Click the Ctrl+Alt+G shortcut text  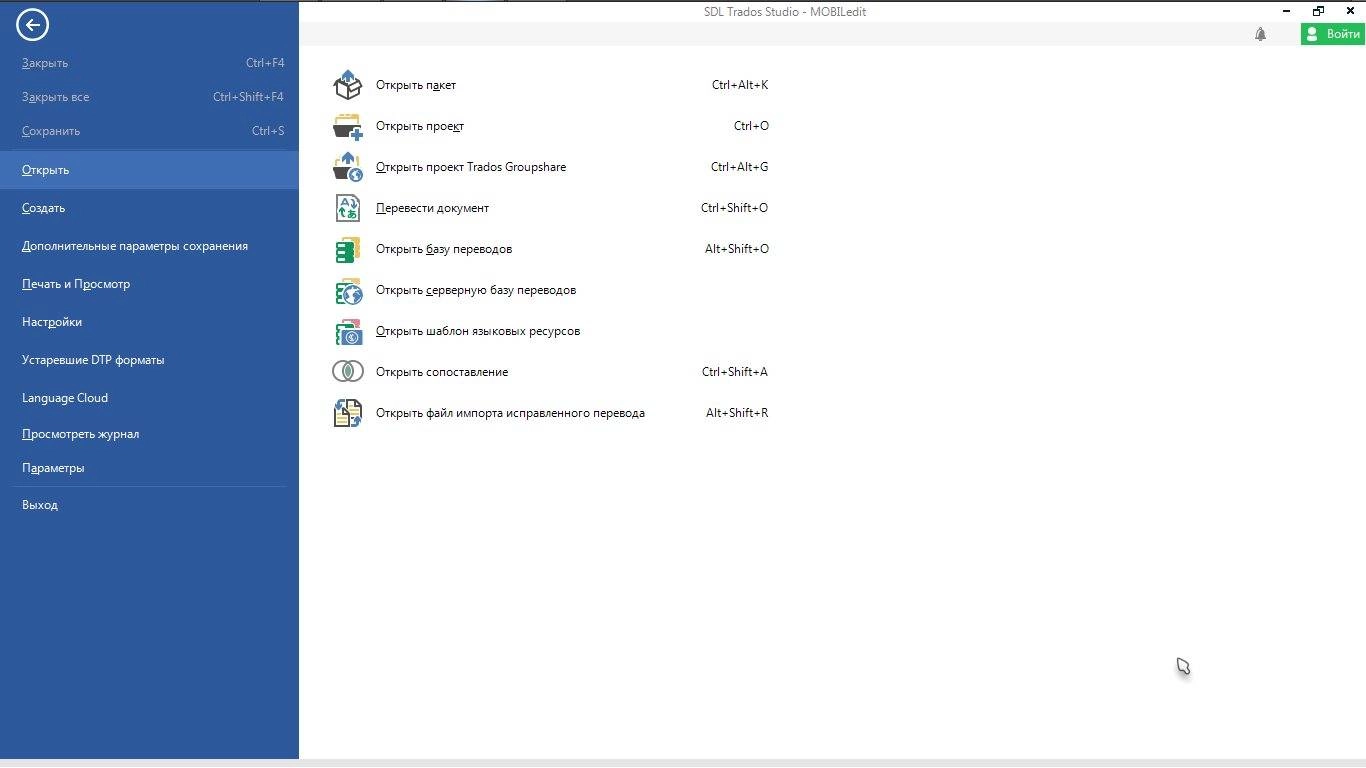(740, 167)
